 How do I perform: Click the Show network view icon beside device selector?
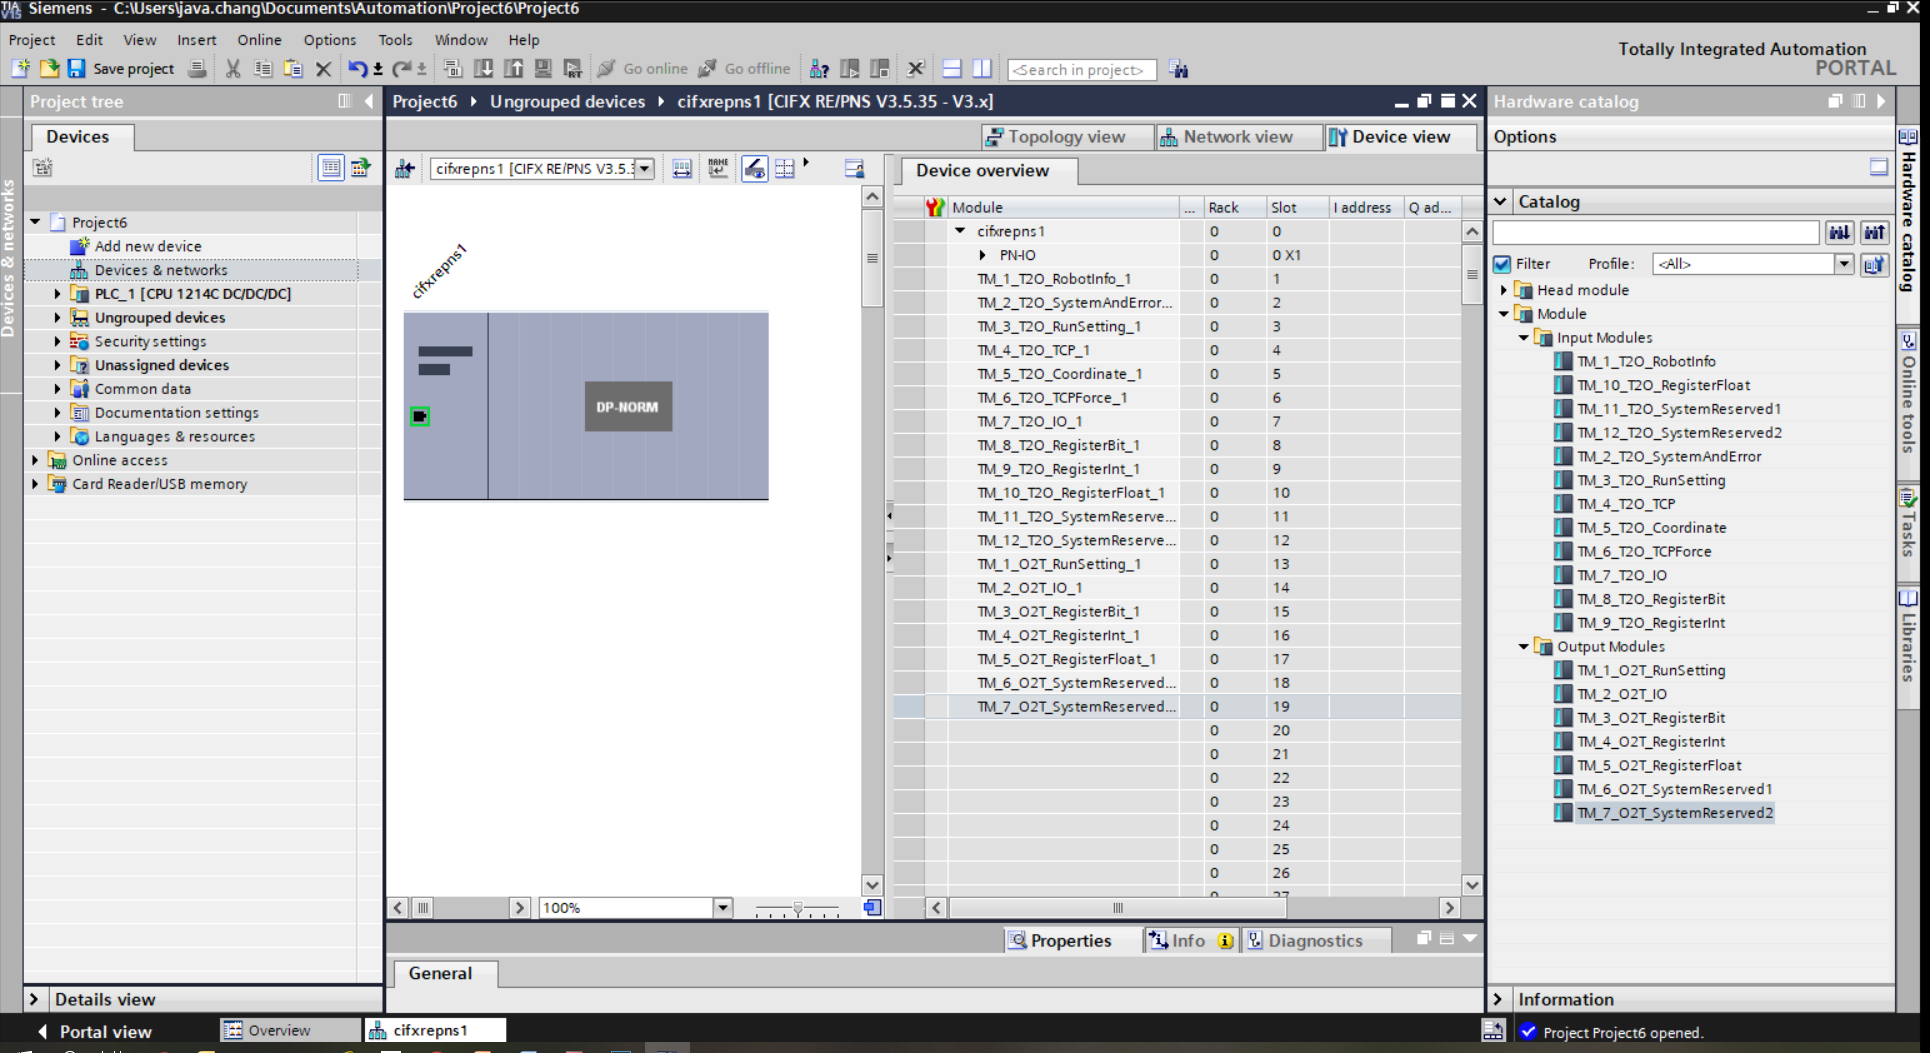point(404,168)
